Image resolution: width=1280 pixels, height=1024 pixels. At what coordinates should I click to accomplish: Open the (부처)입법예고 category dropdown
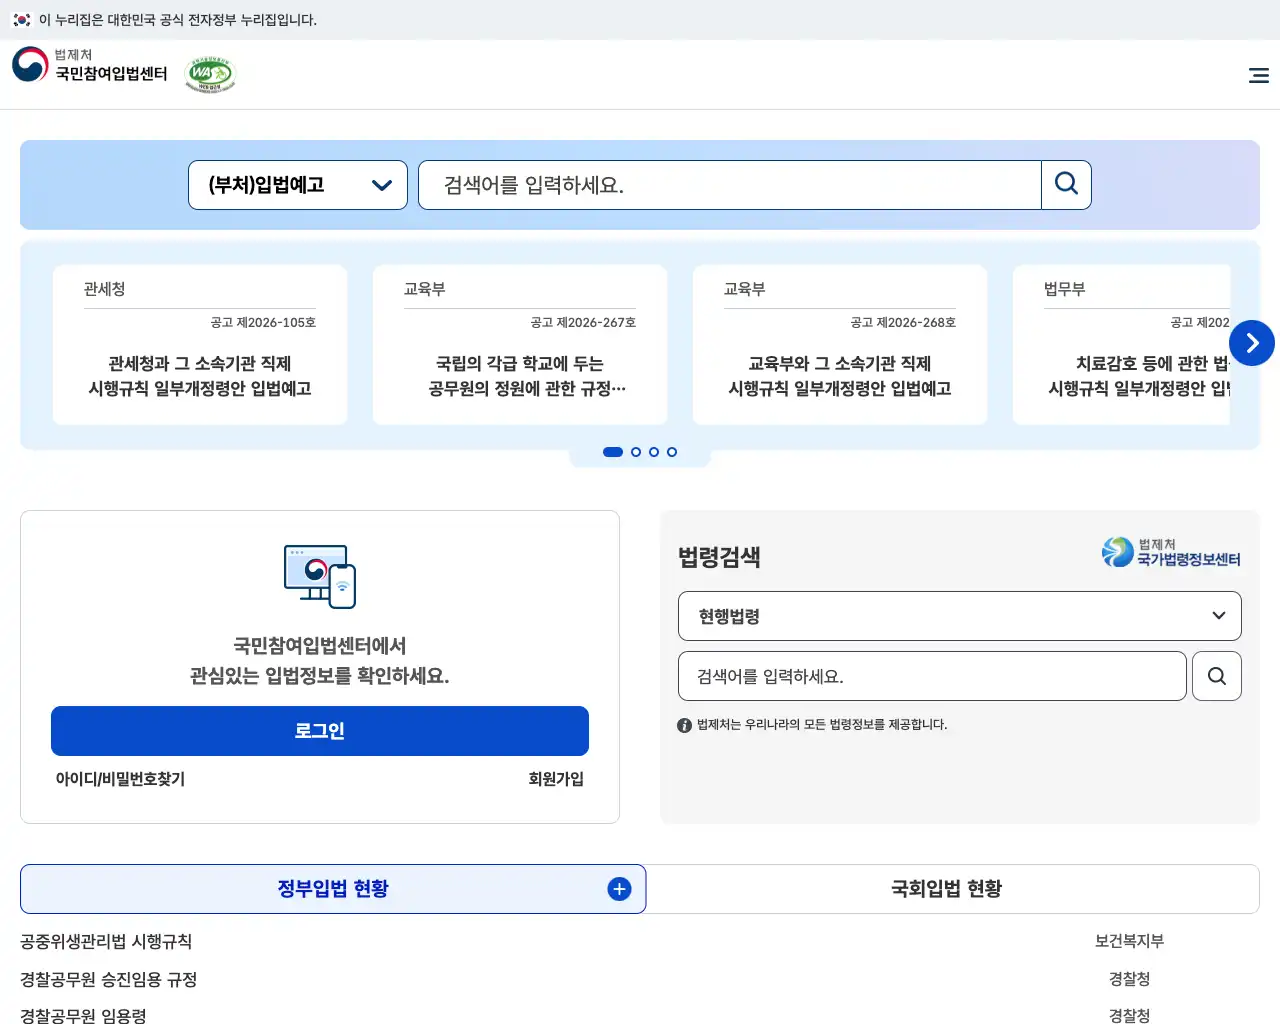pos(298,185)
